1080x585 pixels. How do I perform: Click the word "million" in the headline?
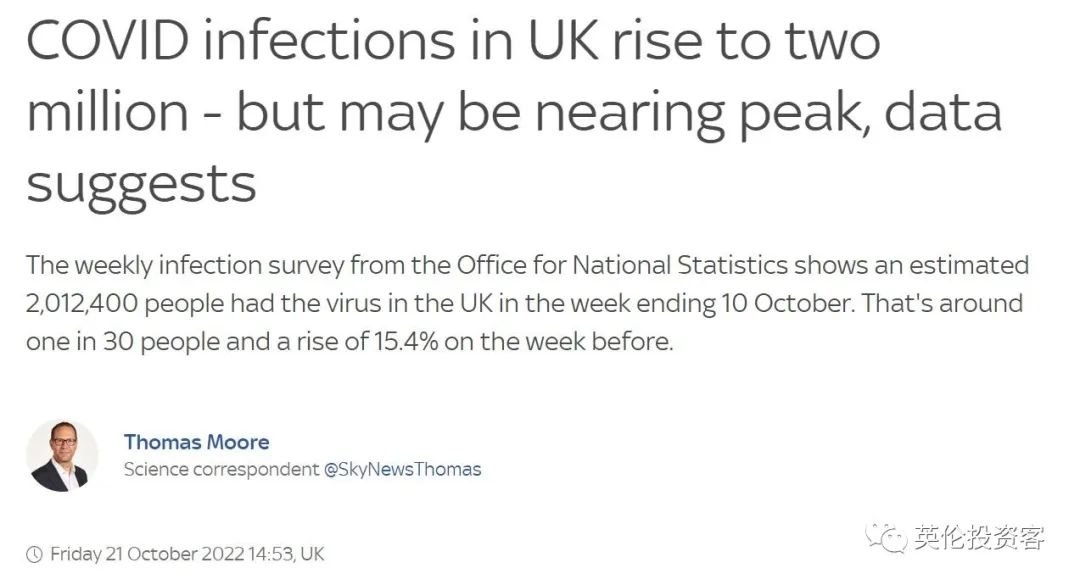[x=107, y=112]
